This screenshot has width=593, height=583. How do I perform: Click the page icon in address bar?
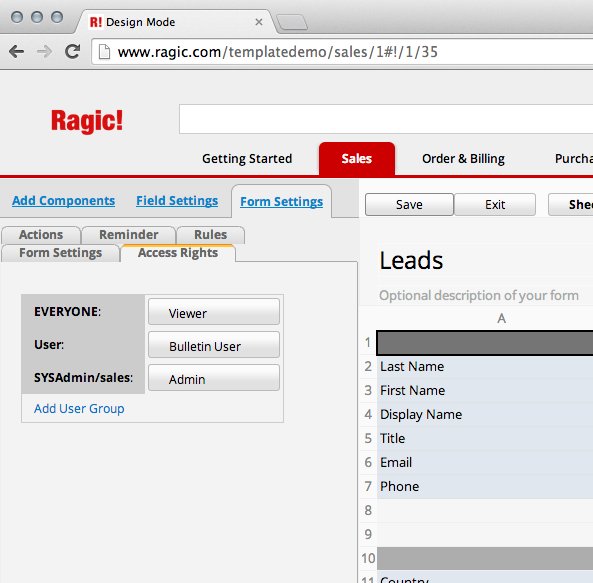tap(104, 52)
